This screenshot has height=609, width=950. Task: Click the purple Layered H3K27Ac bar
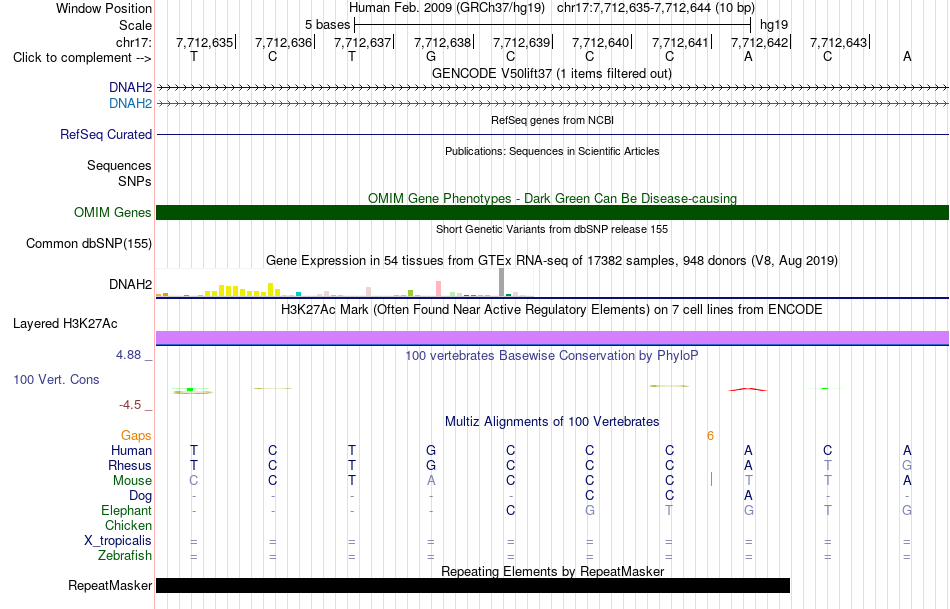(x=552, y=338)
